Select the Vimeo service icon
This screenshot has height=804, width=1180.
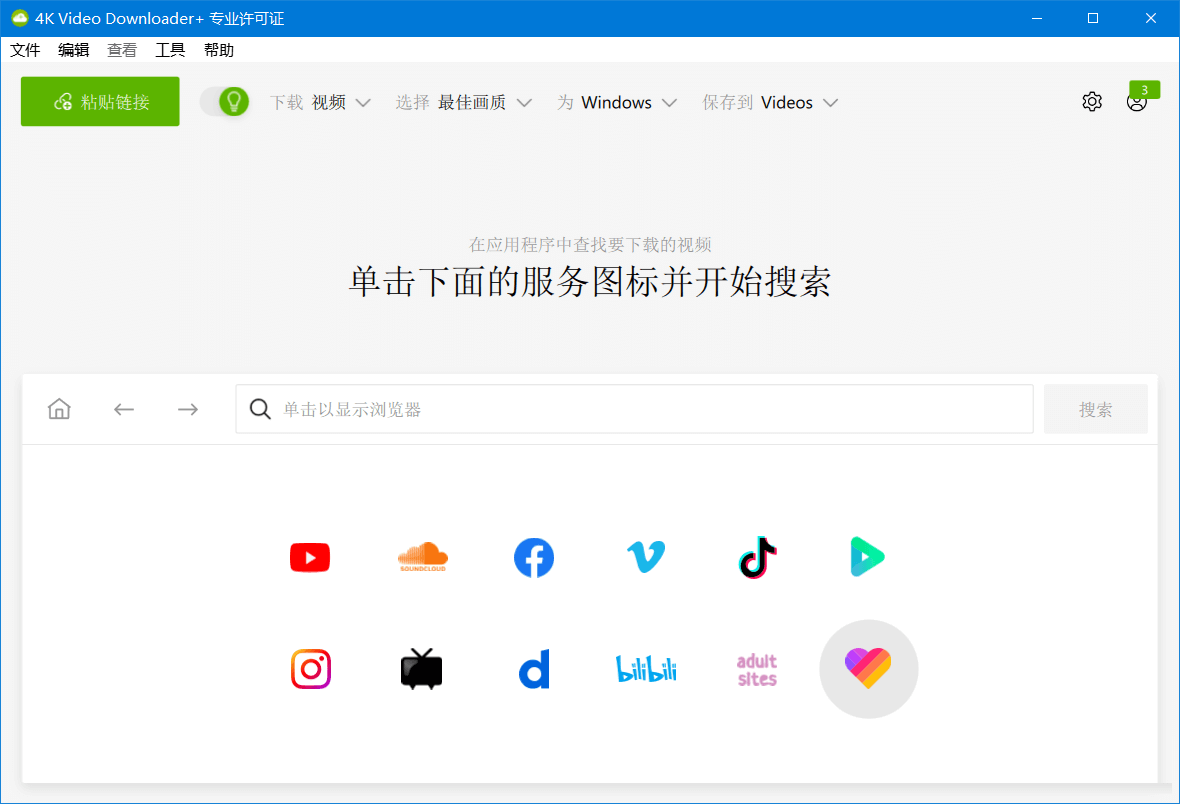point(645,557)
